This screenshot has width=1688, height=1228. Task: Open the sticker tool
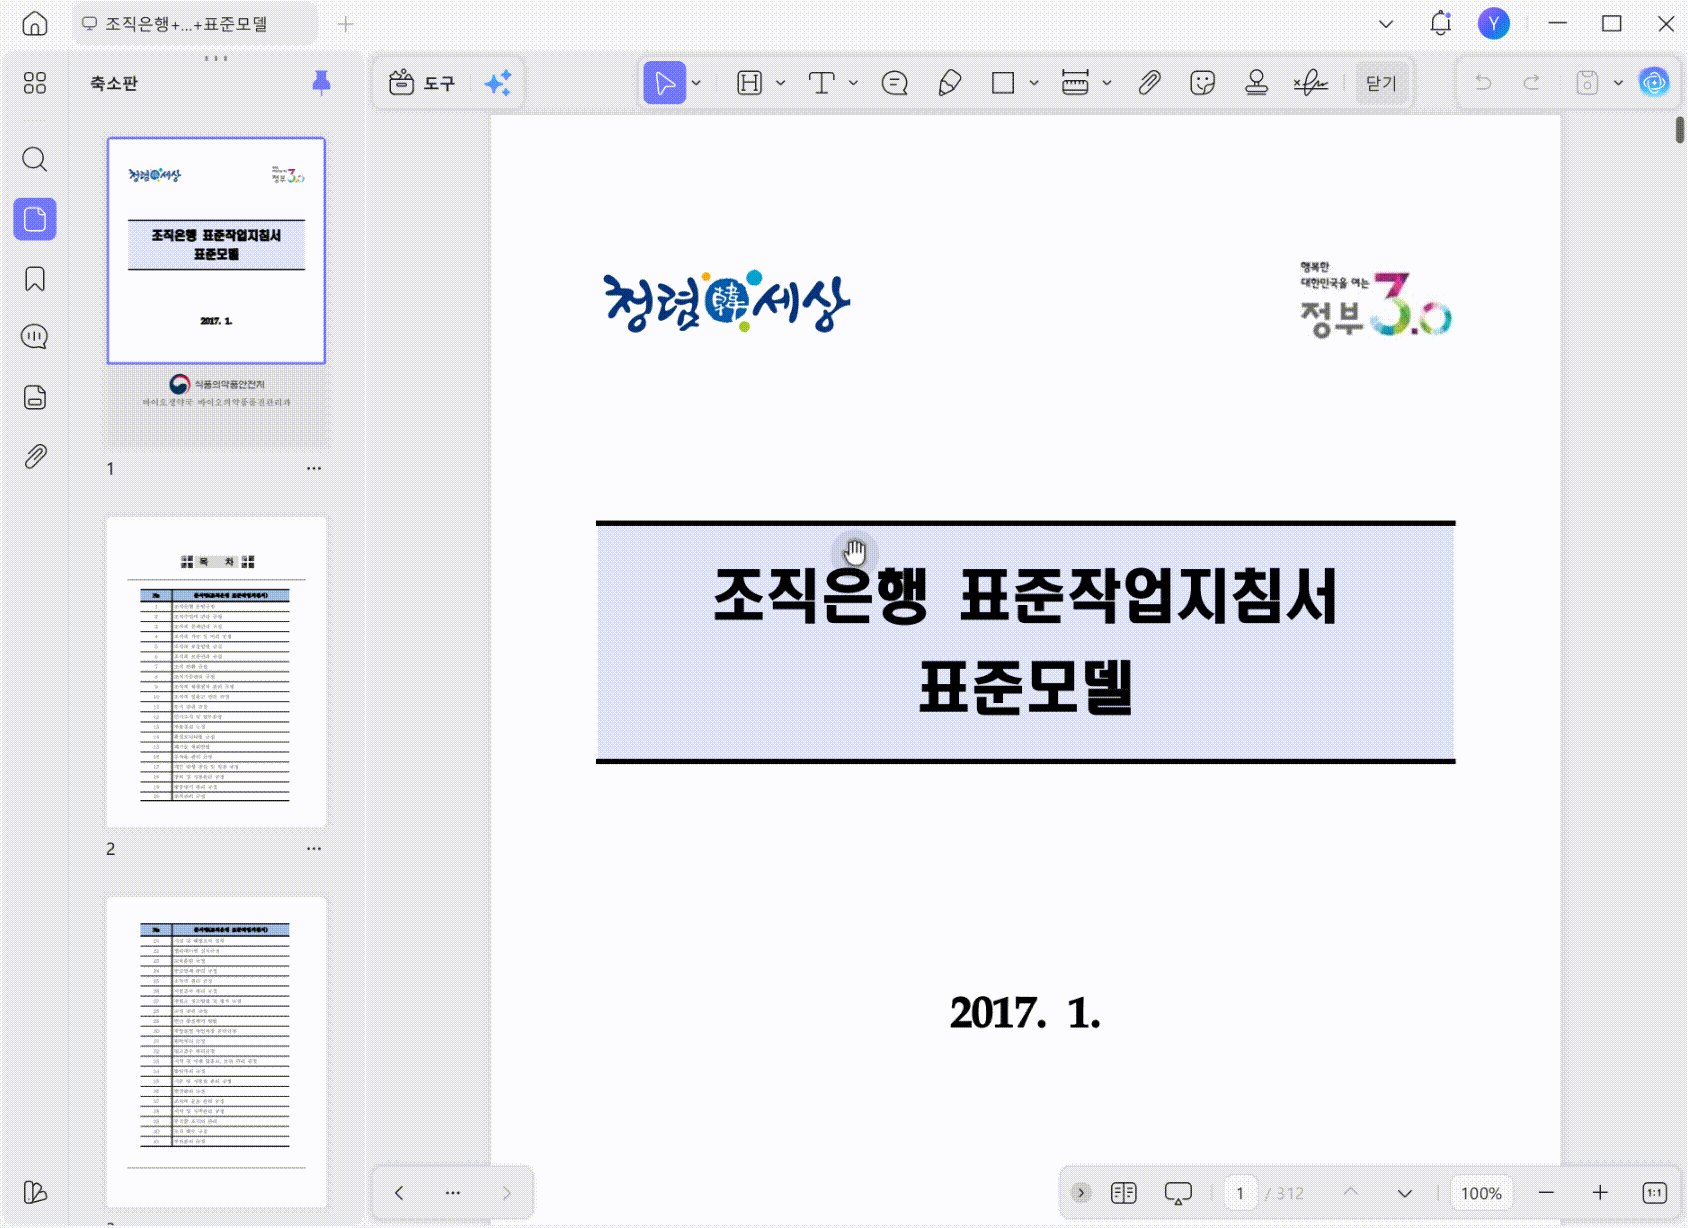tap(1203, 83)
